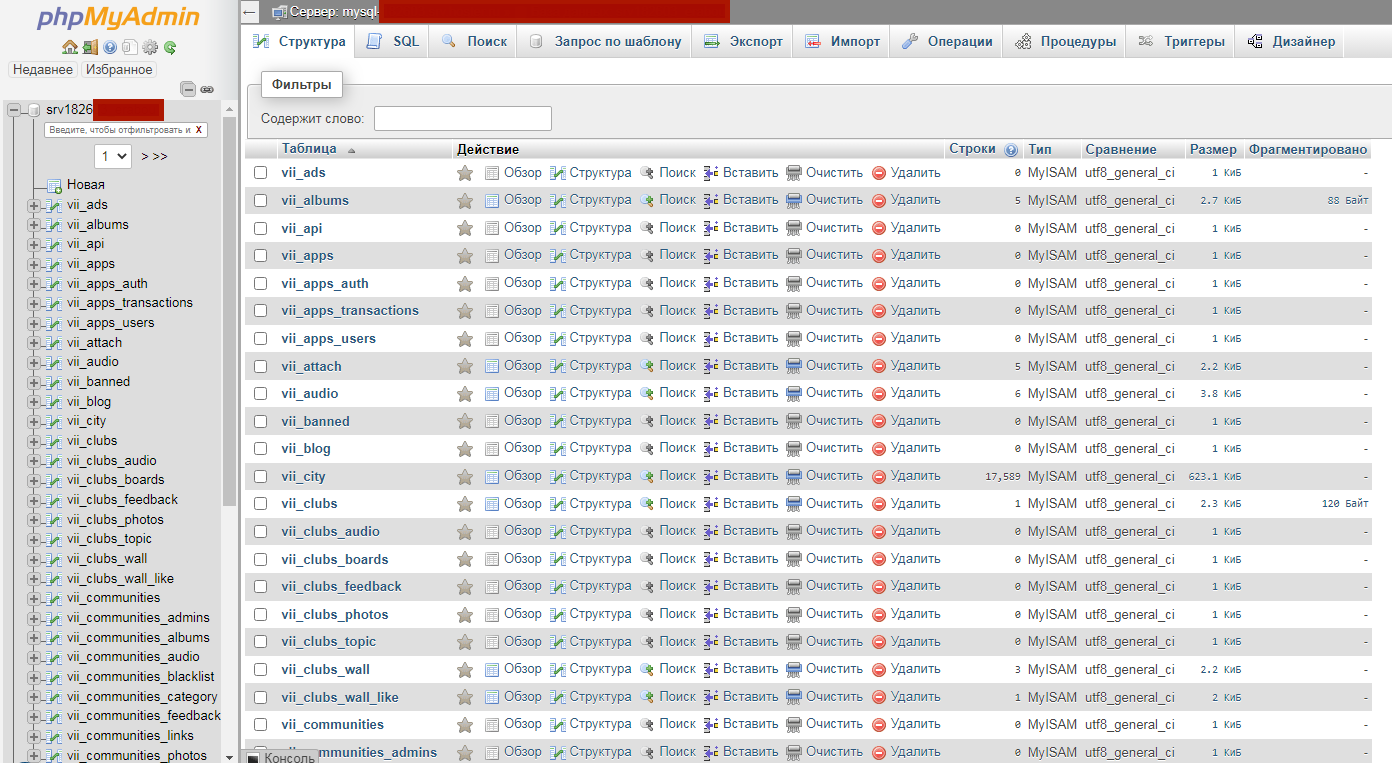Collapse all tree items minus icon
The image size is (1392, 763).
click(x=188, y=89)
